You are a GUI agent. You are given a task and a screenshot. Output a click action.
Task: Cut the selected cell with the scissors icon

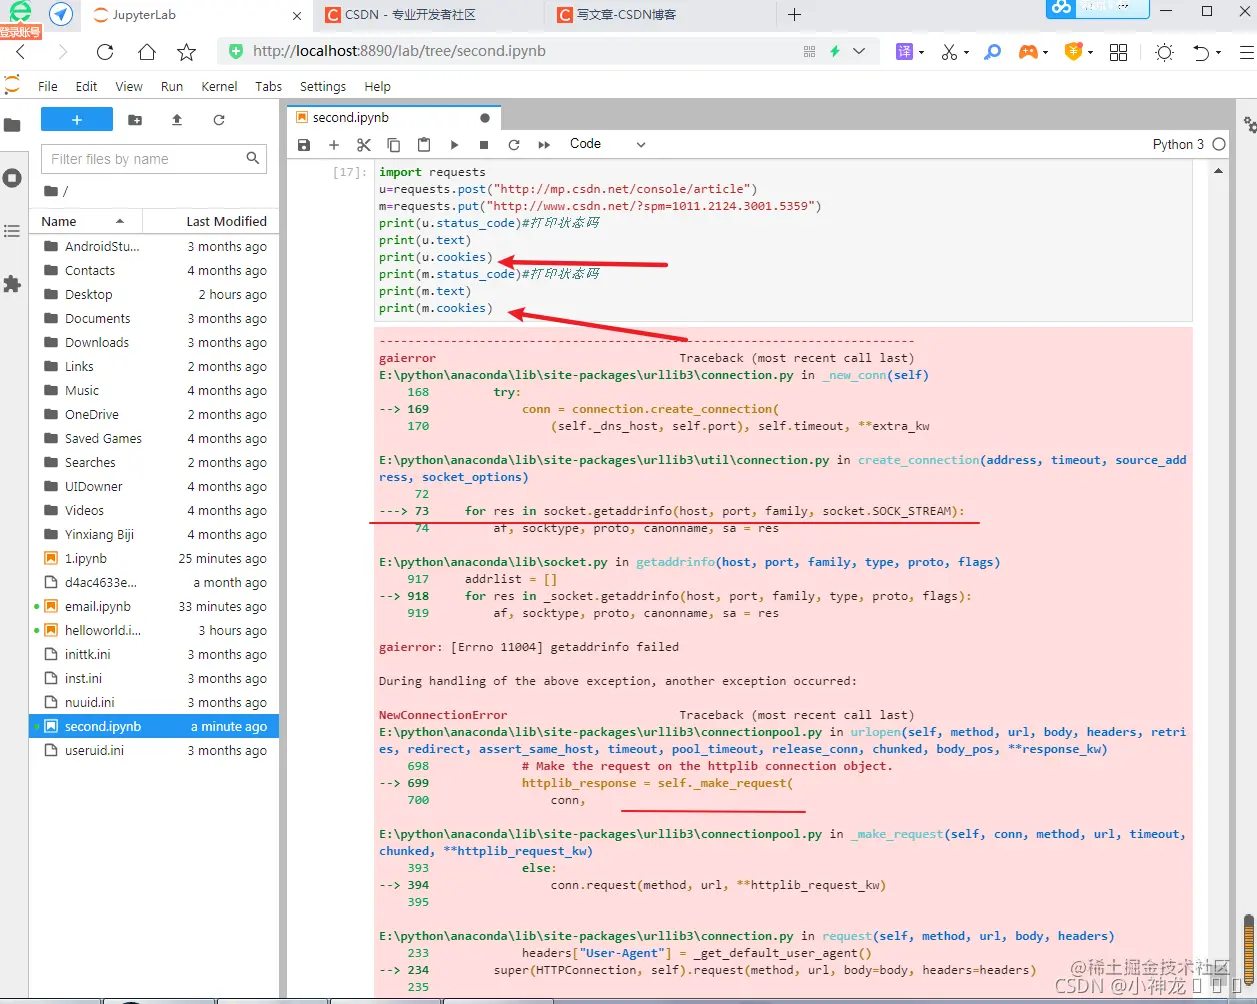click(x=364, y=145)
